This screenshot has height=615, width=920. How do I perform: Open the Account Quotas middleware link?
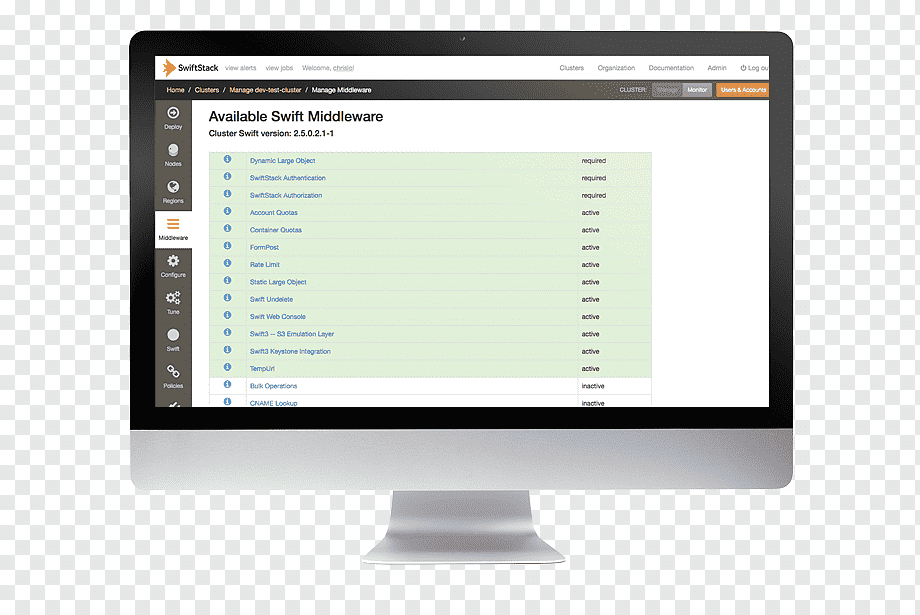(274, 212)
